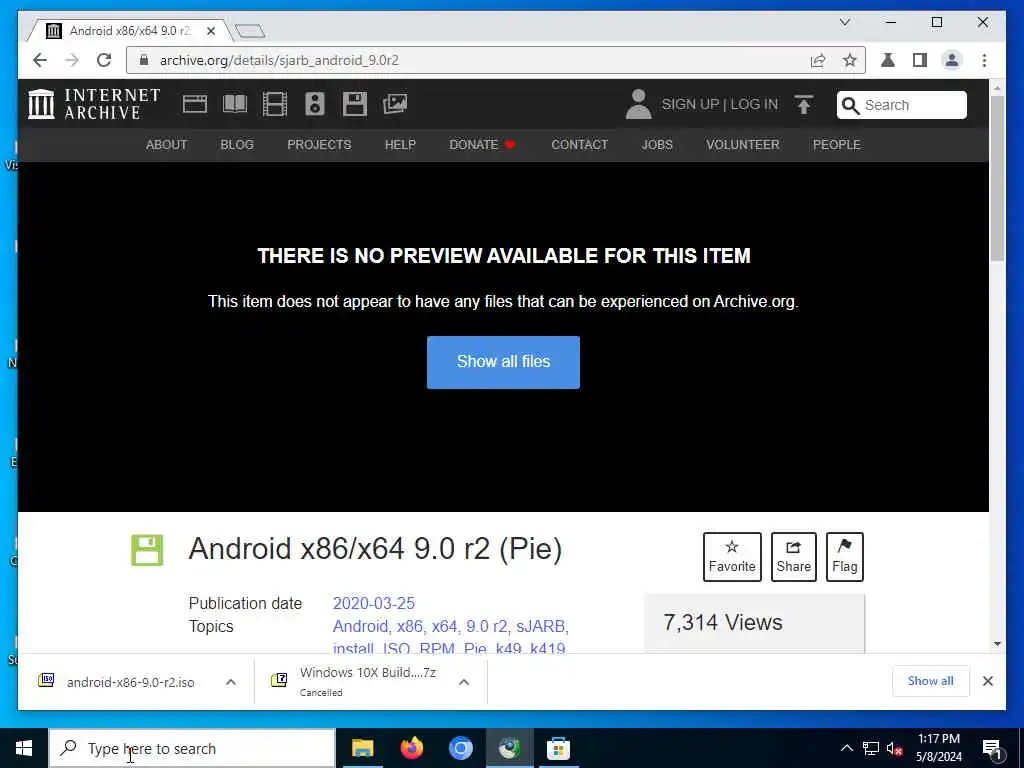The width and height of the screenshot is (1024, 768).
Task: Close the downloads bar
Action: pyautogui.click(x=987, y=681)
